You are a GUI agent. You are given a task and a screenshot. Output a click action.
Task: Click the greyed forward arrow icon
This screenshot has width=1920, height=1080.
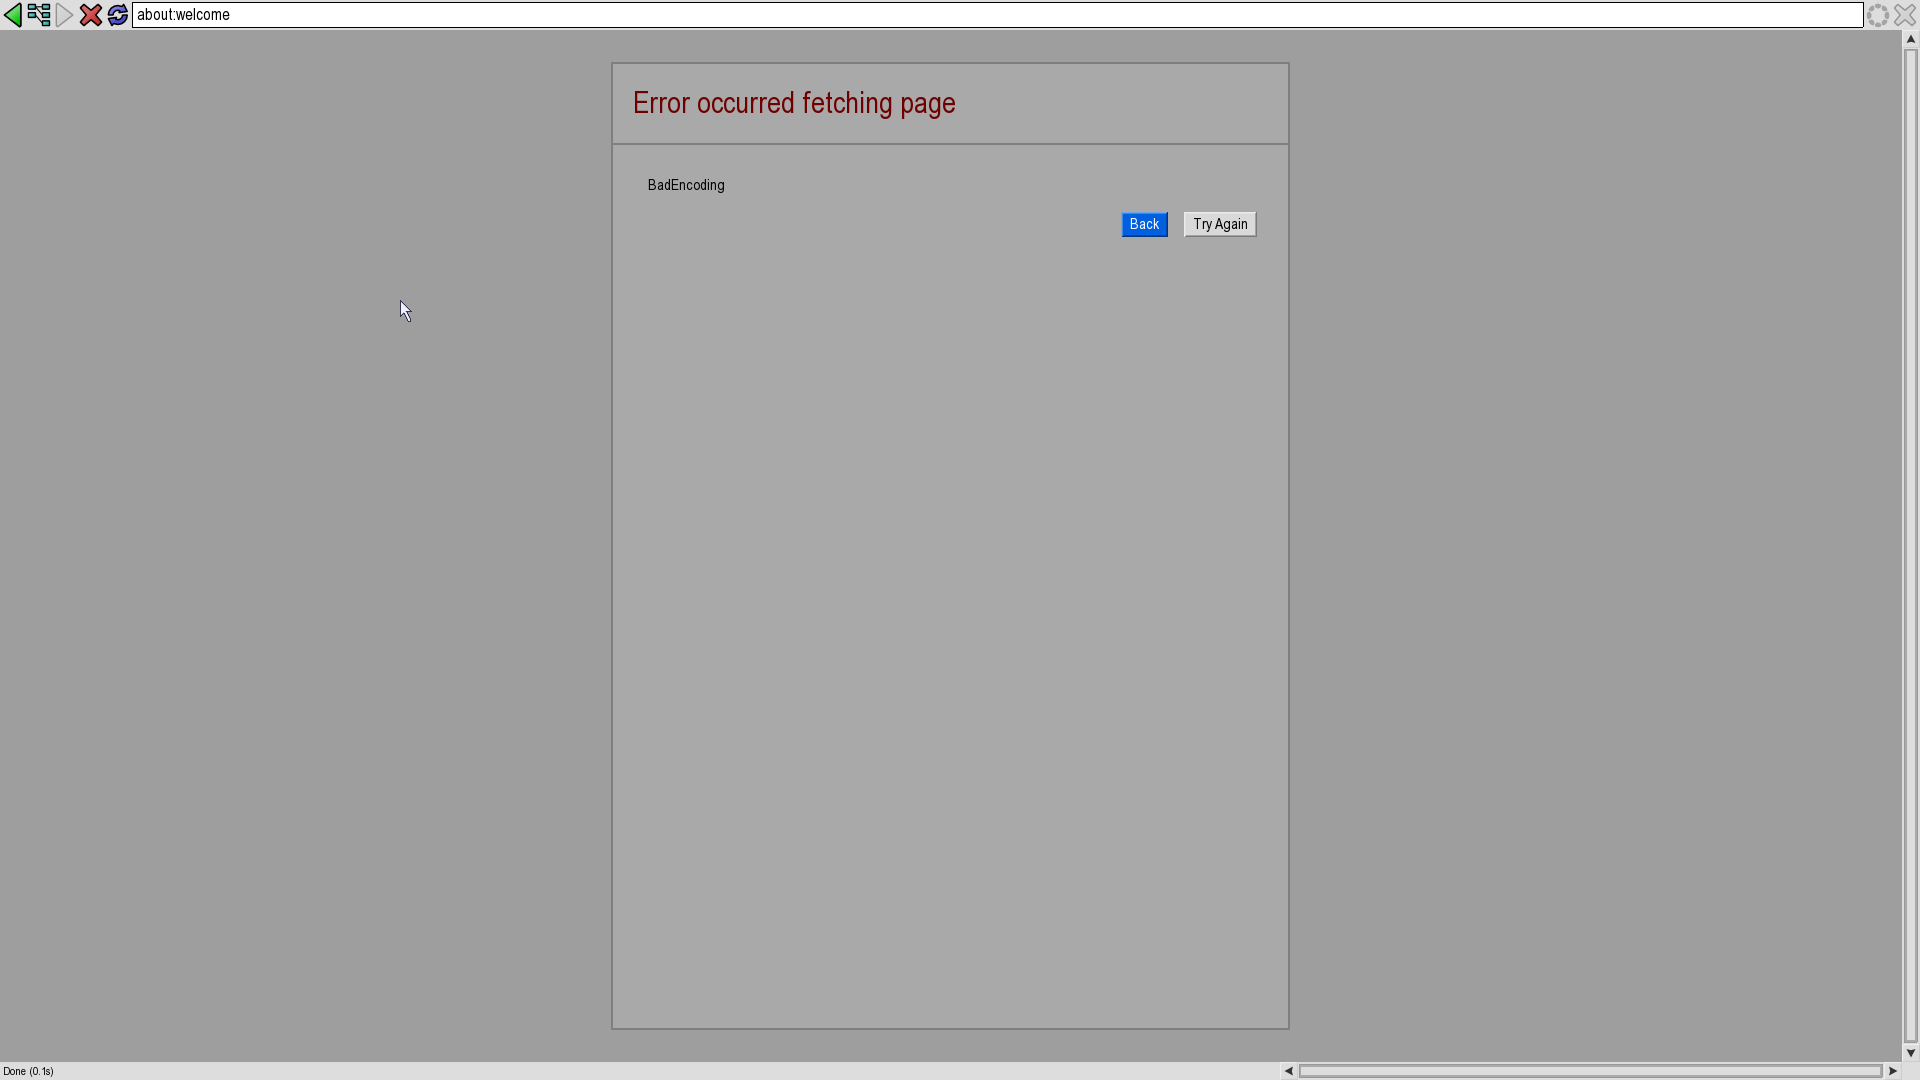pyautogui.click(x=65, y=15)
